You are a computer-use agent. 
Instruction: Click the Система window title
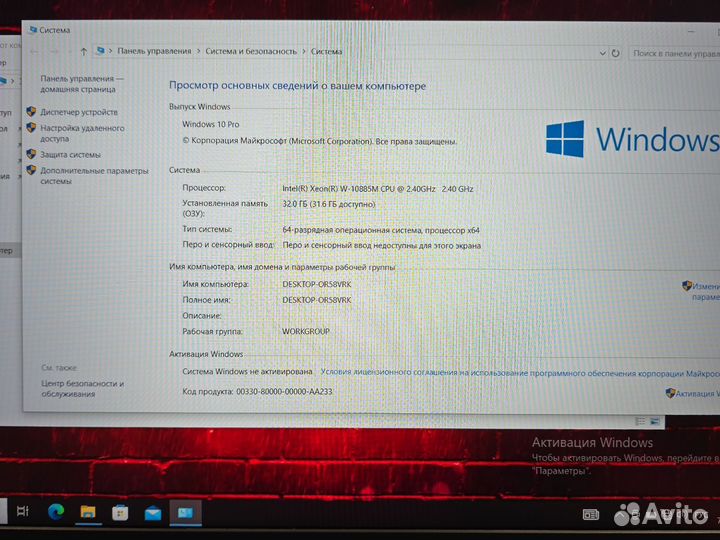[55, 30]
